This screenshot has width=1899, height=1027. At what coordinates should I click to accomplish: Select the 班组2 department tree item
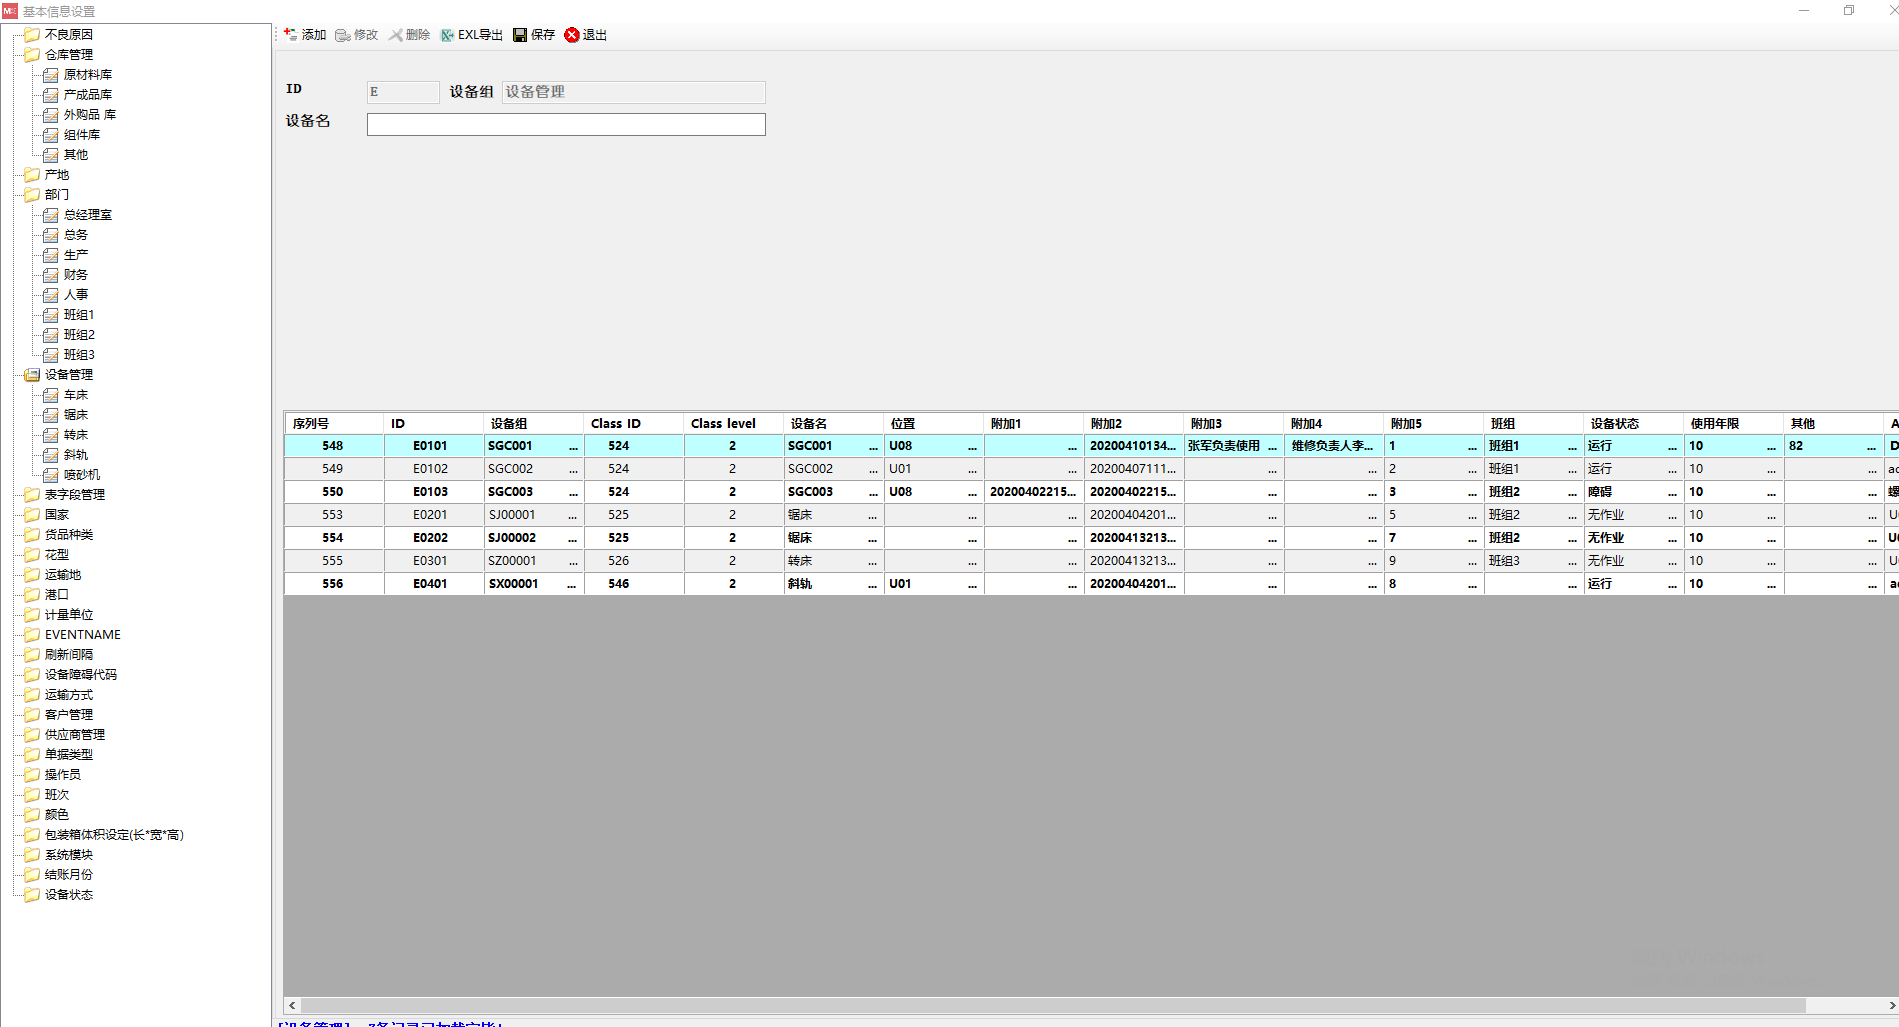[x=79, y=335]
